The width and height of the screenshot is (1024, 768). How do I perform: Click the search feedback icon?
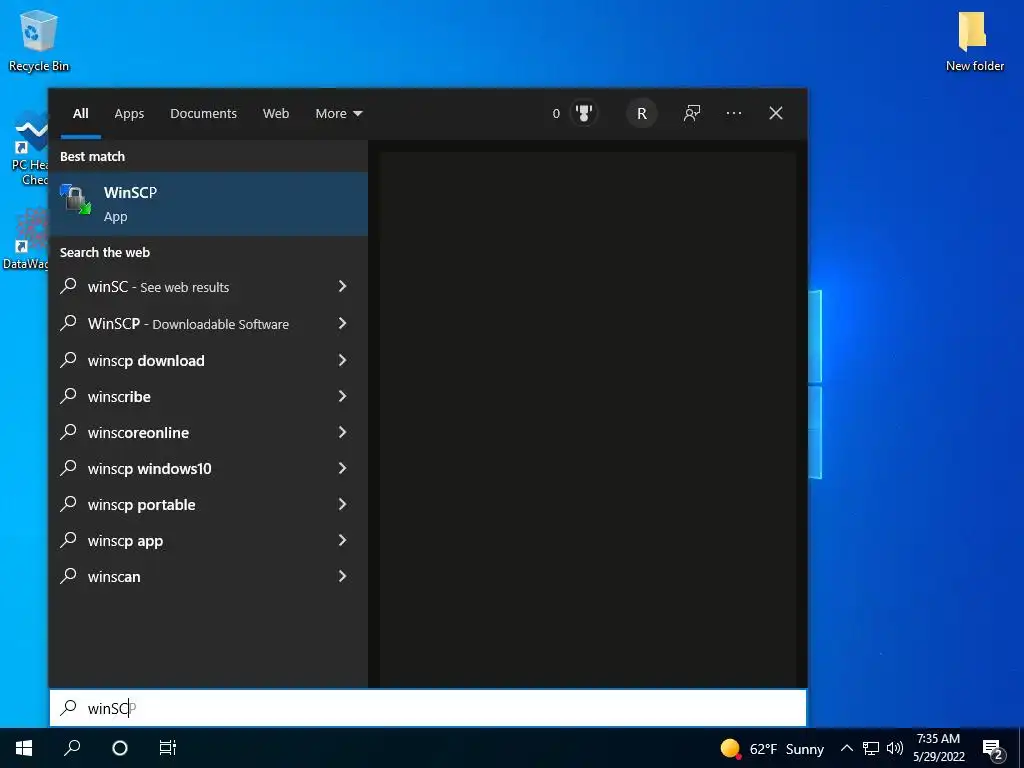point(692,114)
